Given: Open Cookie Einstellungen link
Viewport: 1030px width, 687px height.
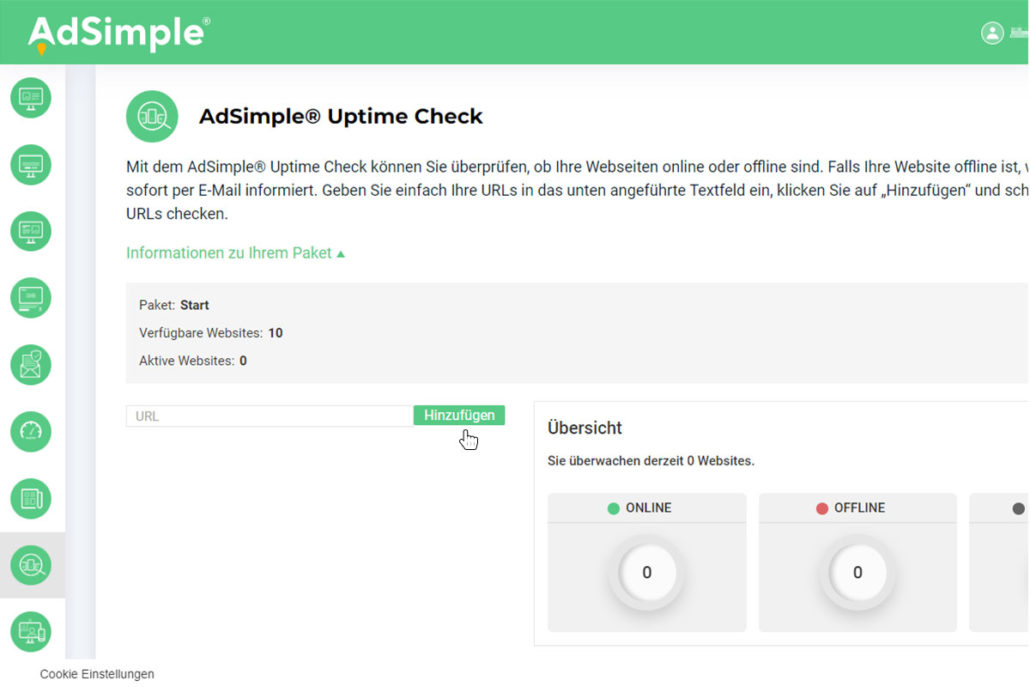Looking at the screenshot, I should (97, 674).
